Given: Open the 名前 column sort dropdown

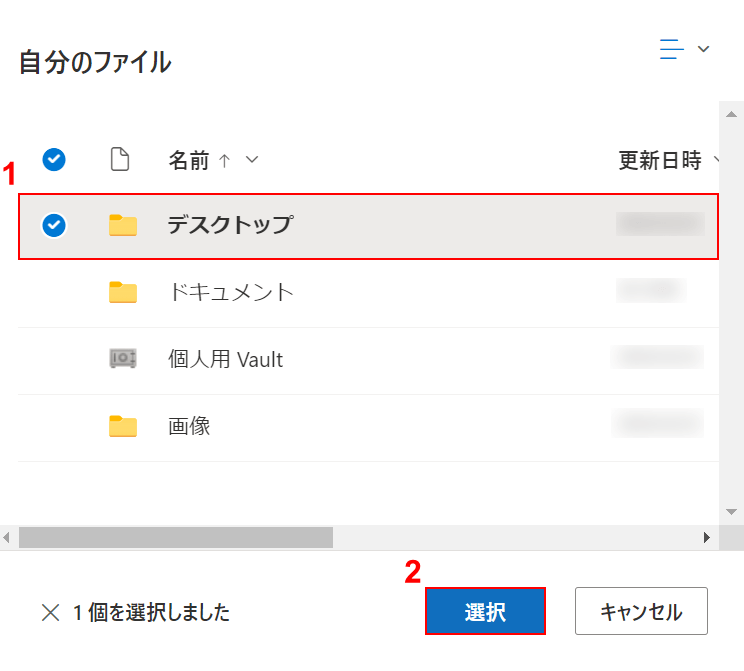Looking at the screenshot, I should [252, 160].
